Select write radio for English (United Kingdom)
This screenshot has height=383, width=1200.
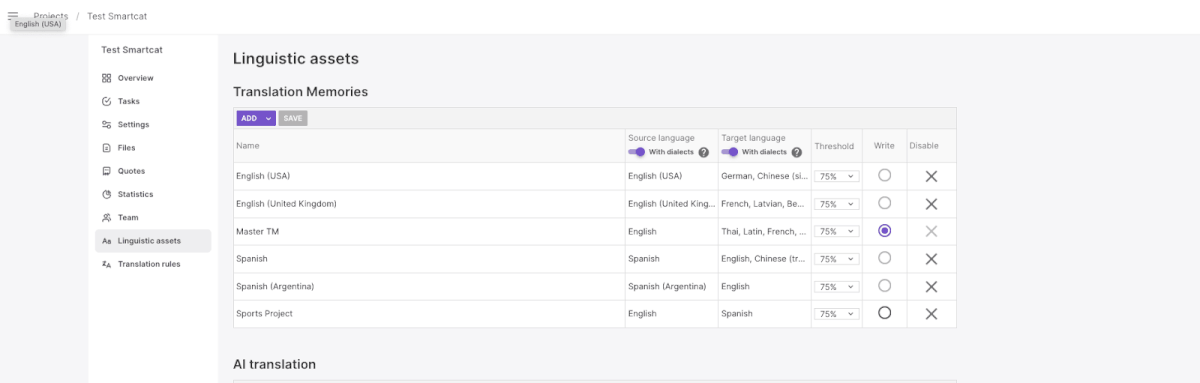coord(884,203)
